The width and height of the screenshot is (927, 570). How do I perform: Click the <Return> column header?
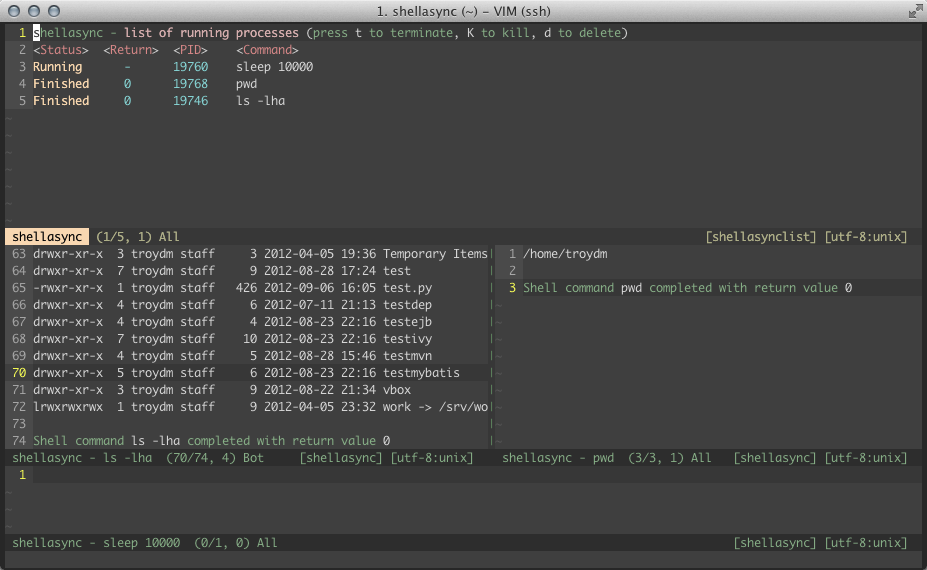(131, 50)
